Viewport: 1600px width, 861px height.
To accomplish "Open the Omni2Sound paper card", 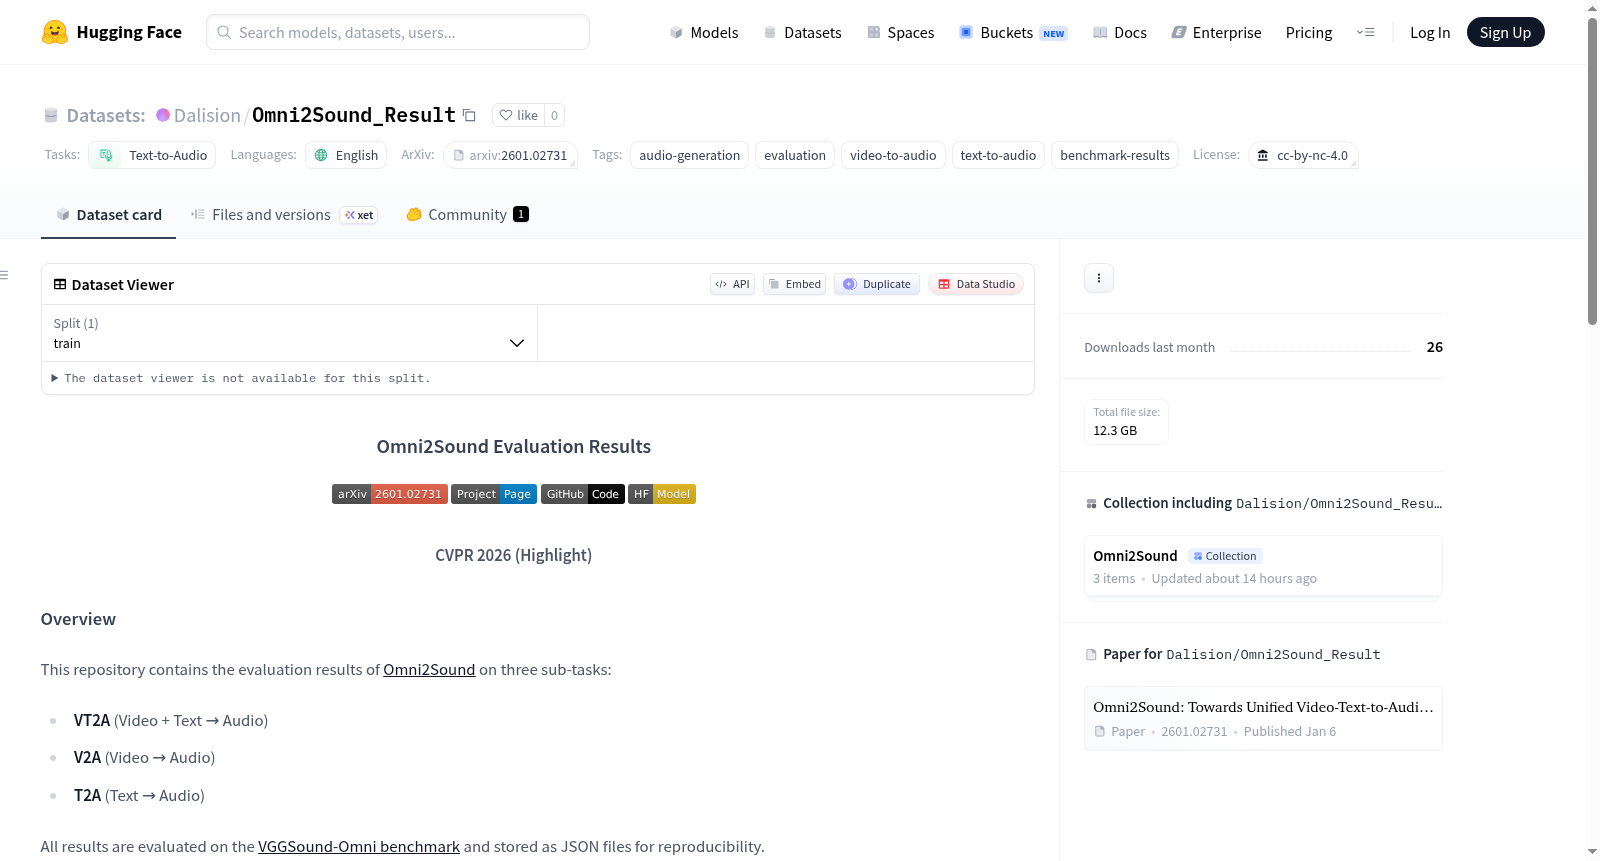I will point(1263,718).
